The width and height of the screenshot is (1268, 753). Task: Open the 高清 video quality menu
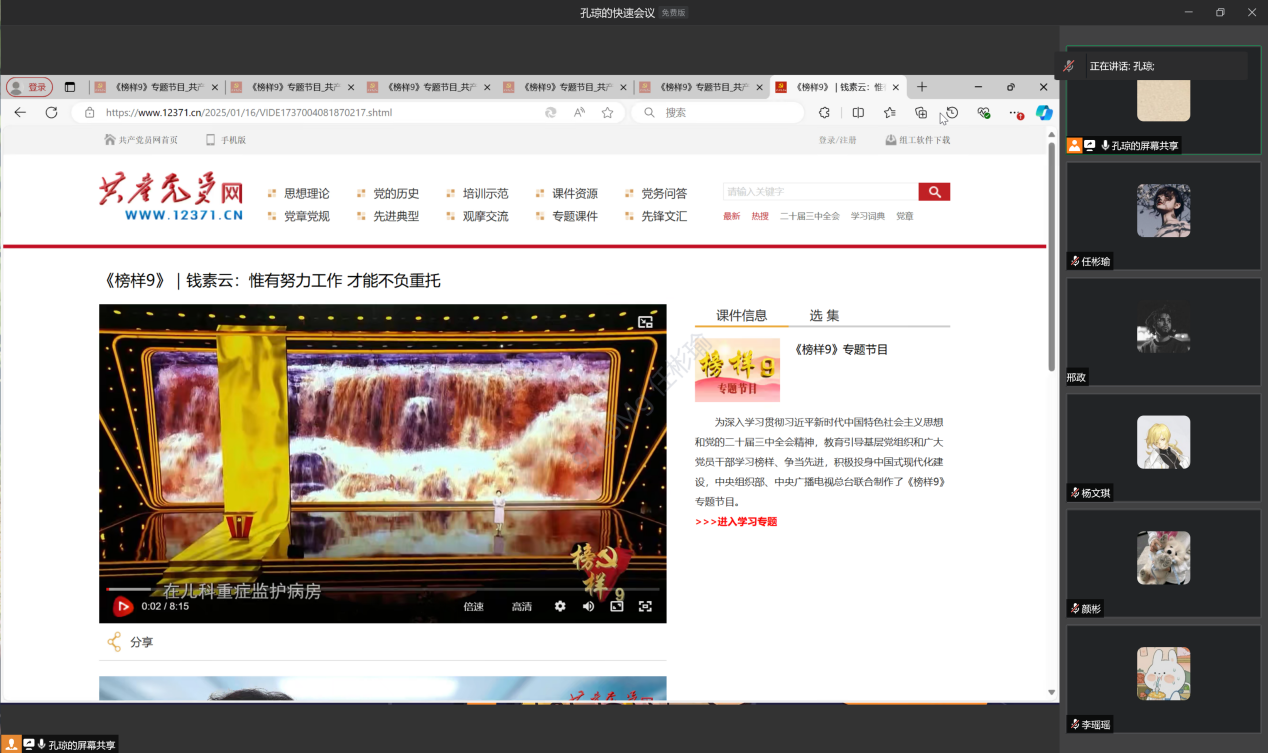point(522,606)
